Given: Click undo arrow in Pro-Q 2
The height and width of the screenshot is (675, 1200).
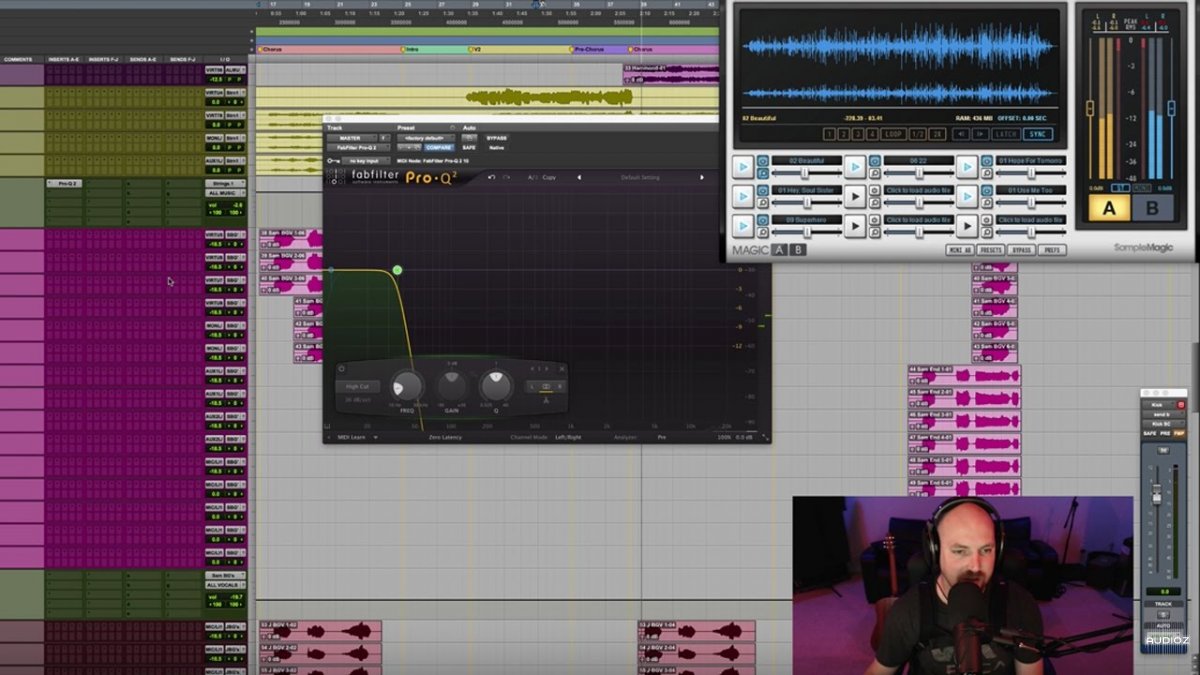Looking at the screenshot, I should 491,177.
